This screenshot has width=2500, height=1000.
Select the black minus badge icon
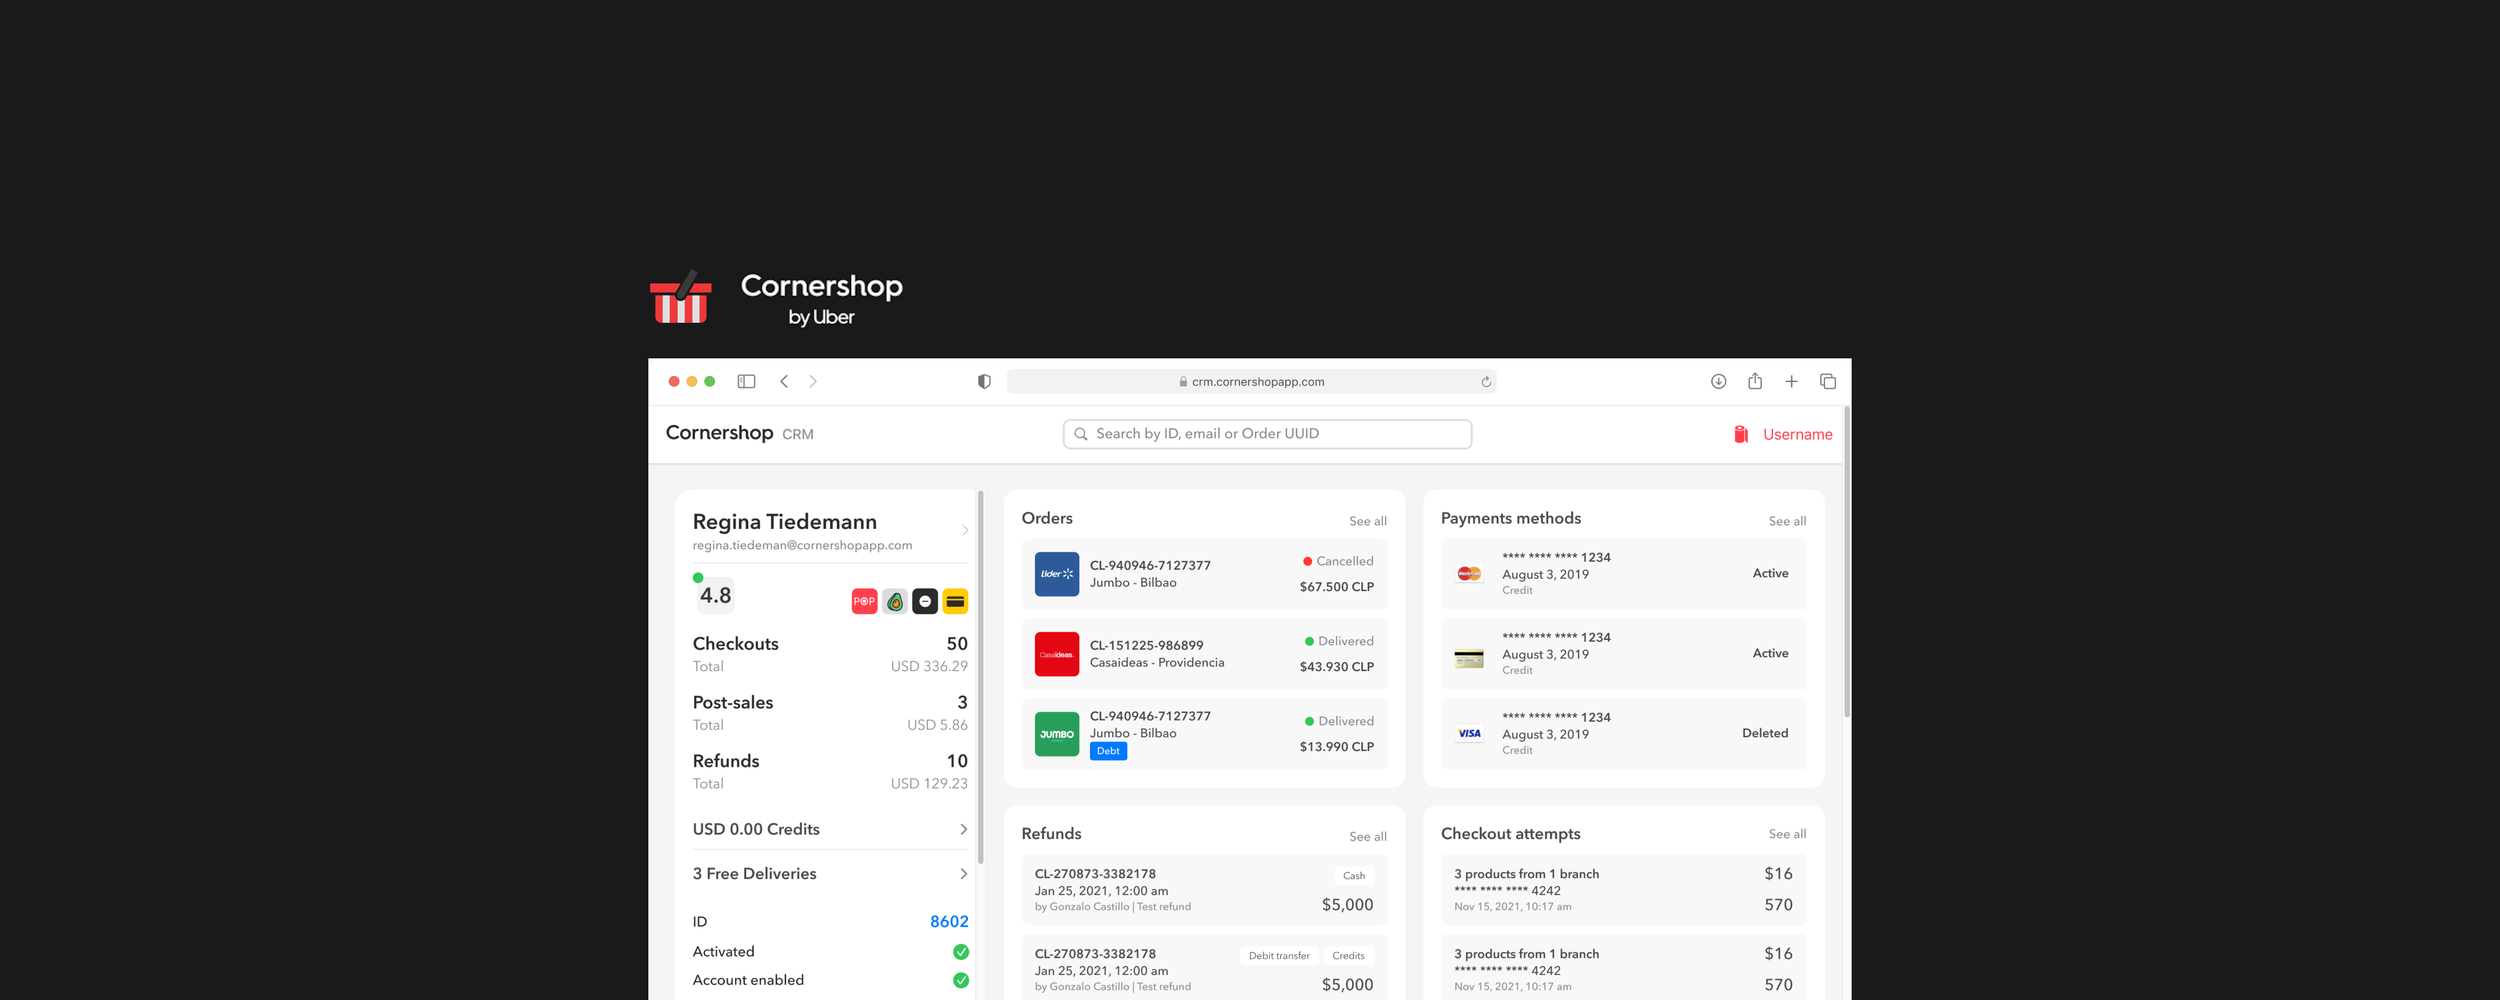pyautogui.click(x=925, y=601)
